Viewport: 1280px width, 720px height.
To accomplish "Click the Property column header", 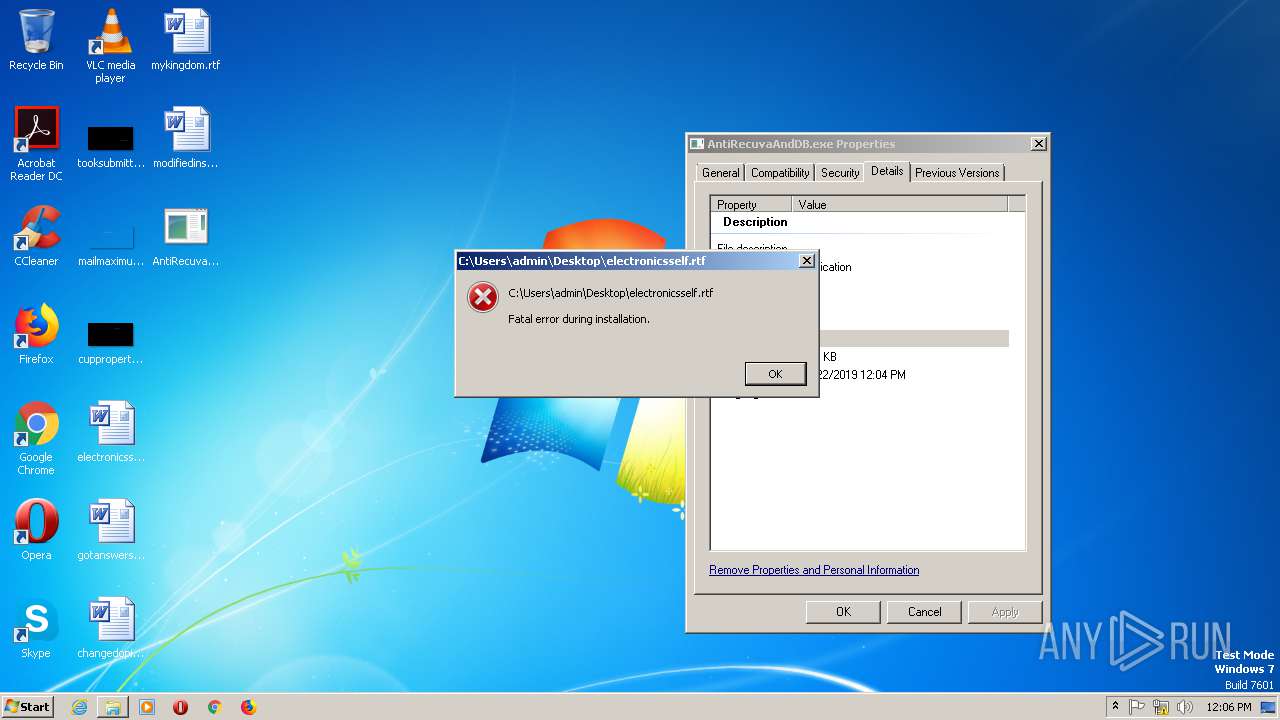I will [x=751, y=204].
